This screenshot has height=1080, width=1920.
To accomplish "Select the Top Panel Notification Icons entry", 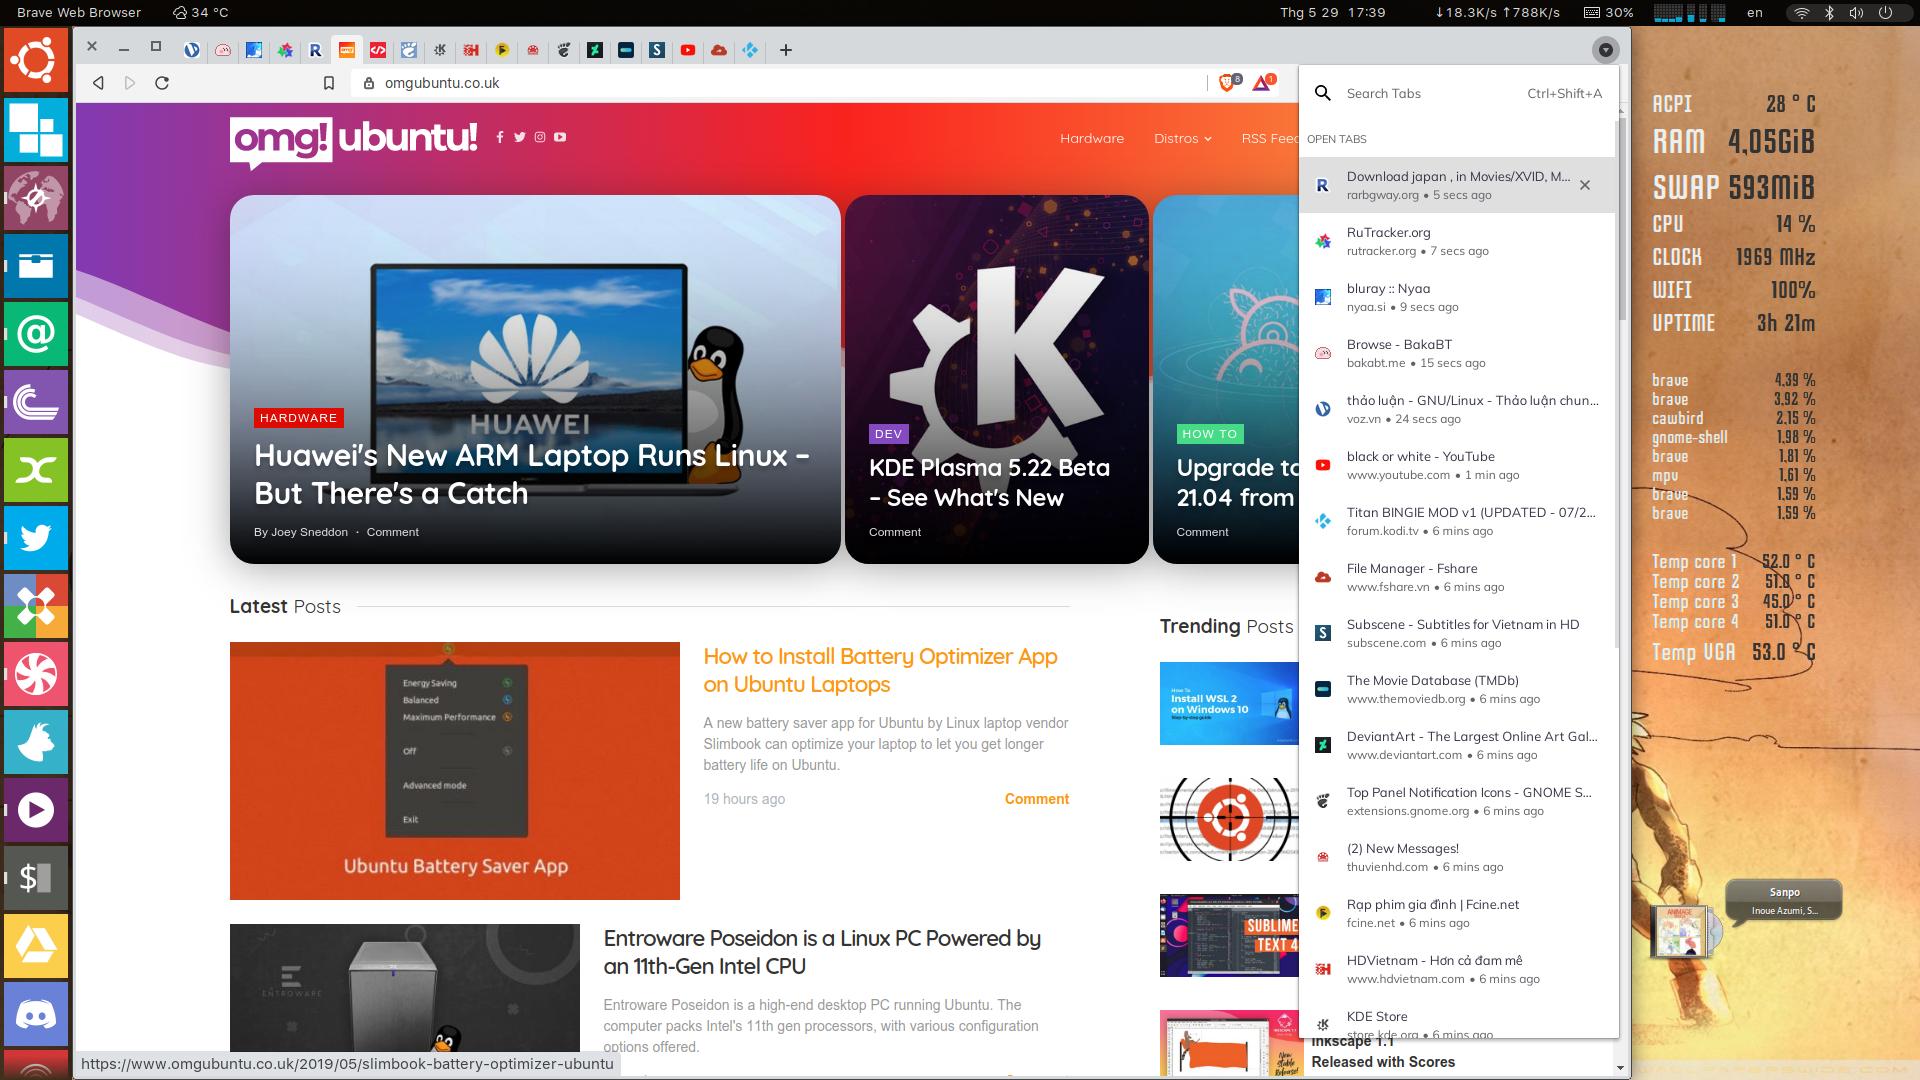I will (1457, 801).
